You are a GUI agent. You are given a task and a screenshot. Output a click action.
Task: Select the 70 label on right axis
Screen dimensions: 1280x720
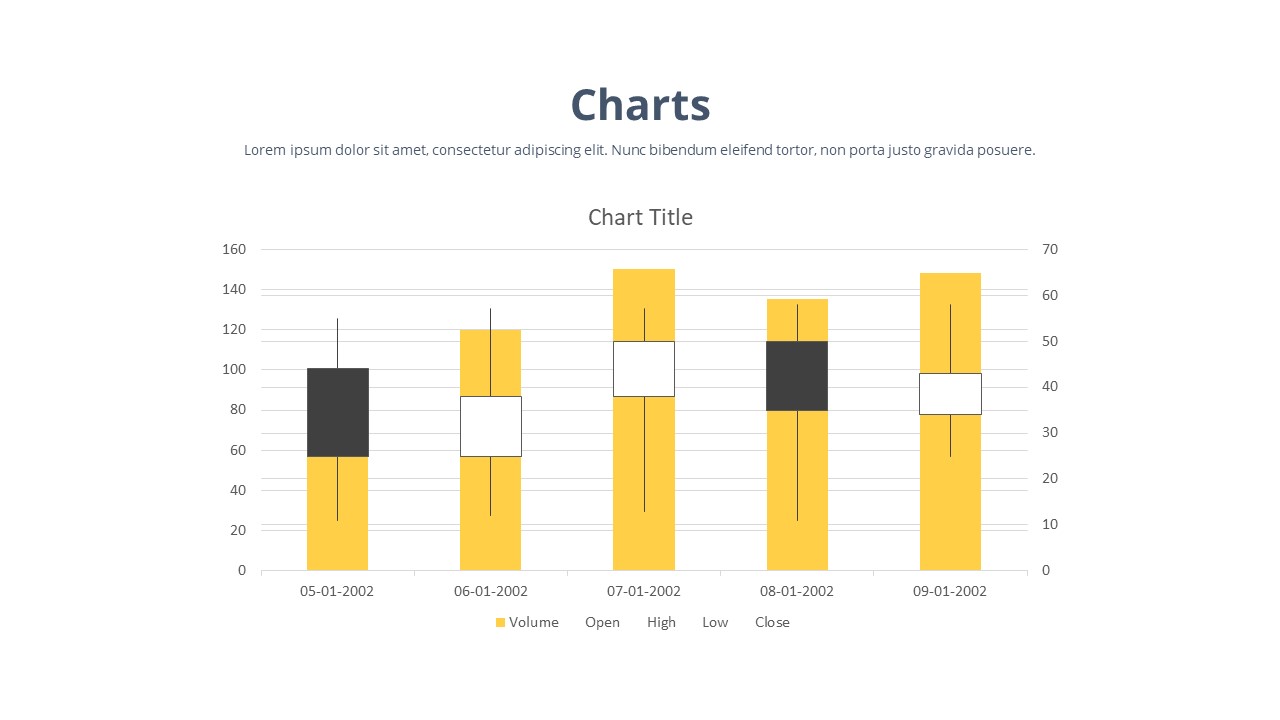[1050, 249]
